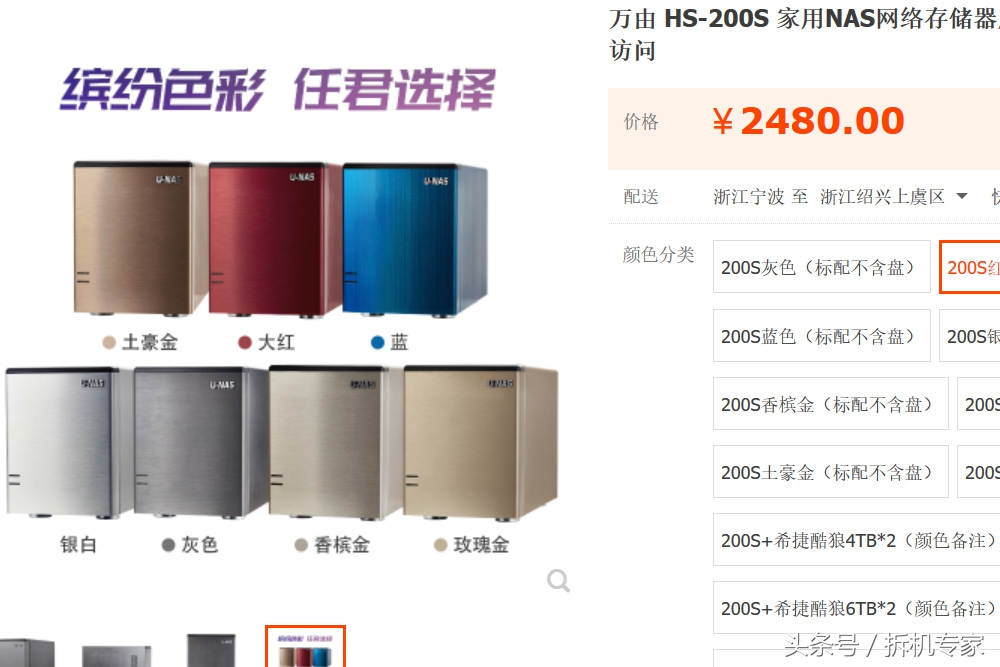View the second product thumbnail image
Image resolution: width=1000 pixels, height=667 pixels.
click(117, 656)
